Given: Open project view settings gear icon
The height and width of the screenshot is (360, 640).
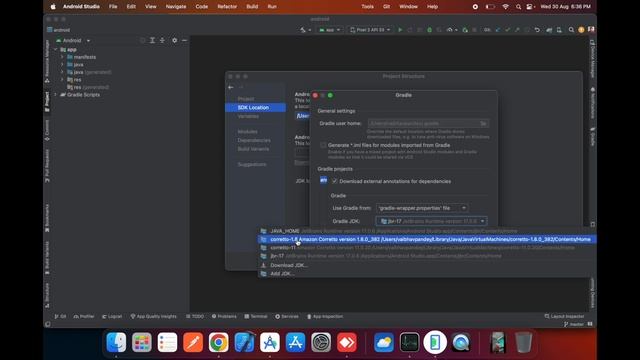Looking at the screenshot, I should pyautogui.click(x=175, y=40).
